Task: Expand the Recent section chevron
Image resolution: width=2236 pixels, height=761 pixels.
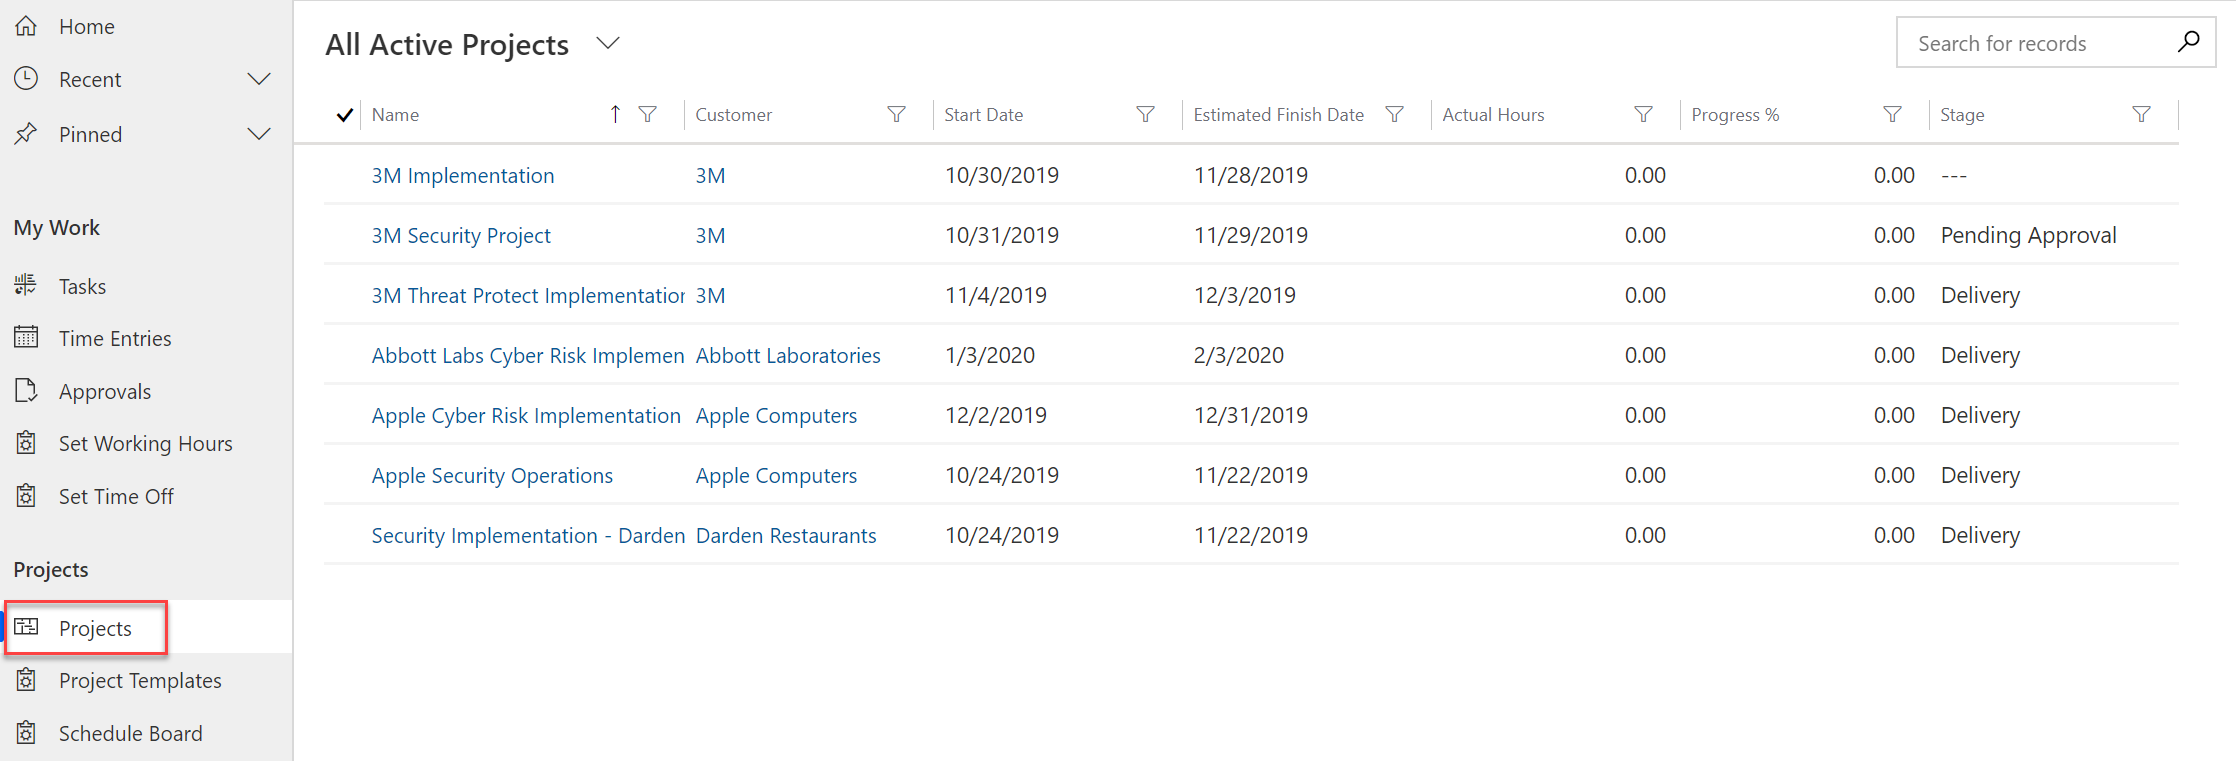Action: (259, 79)
